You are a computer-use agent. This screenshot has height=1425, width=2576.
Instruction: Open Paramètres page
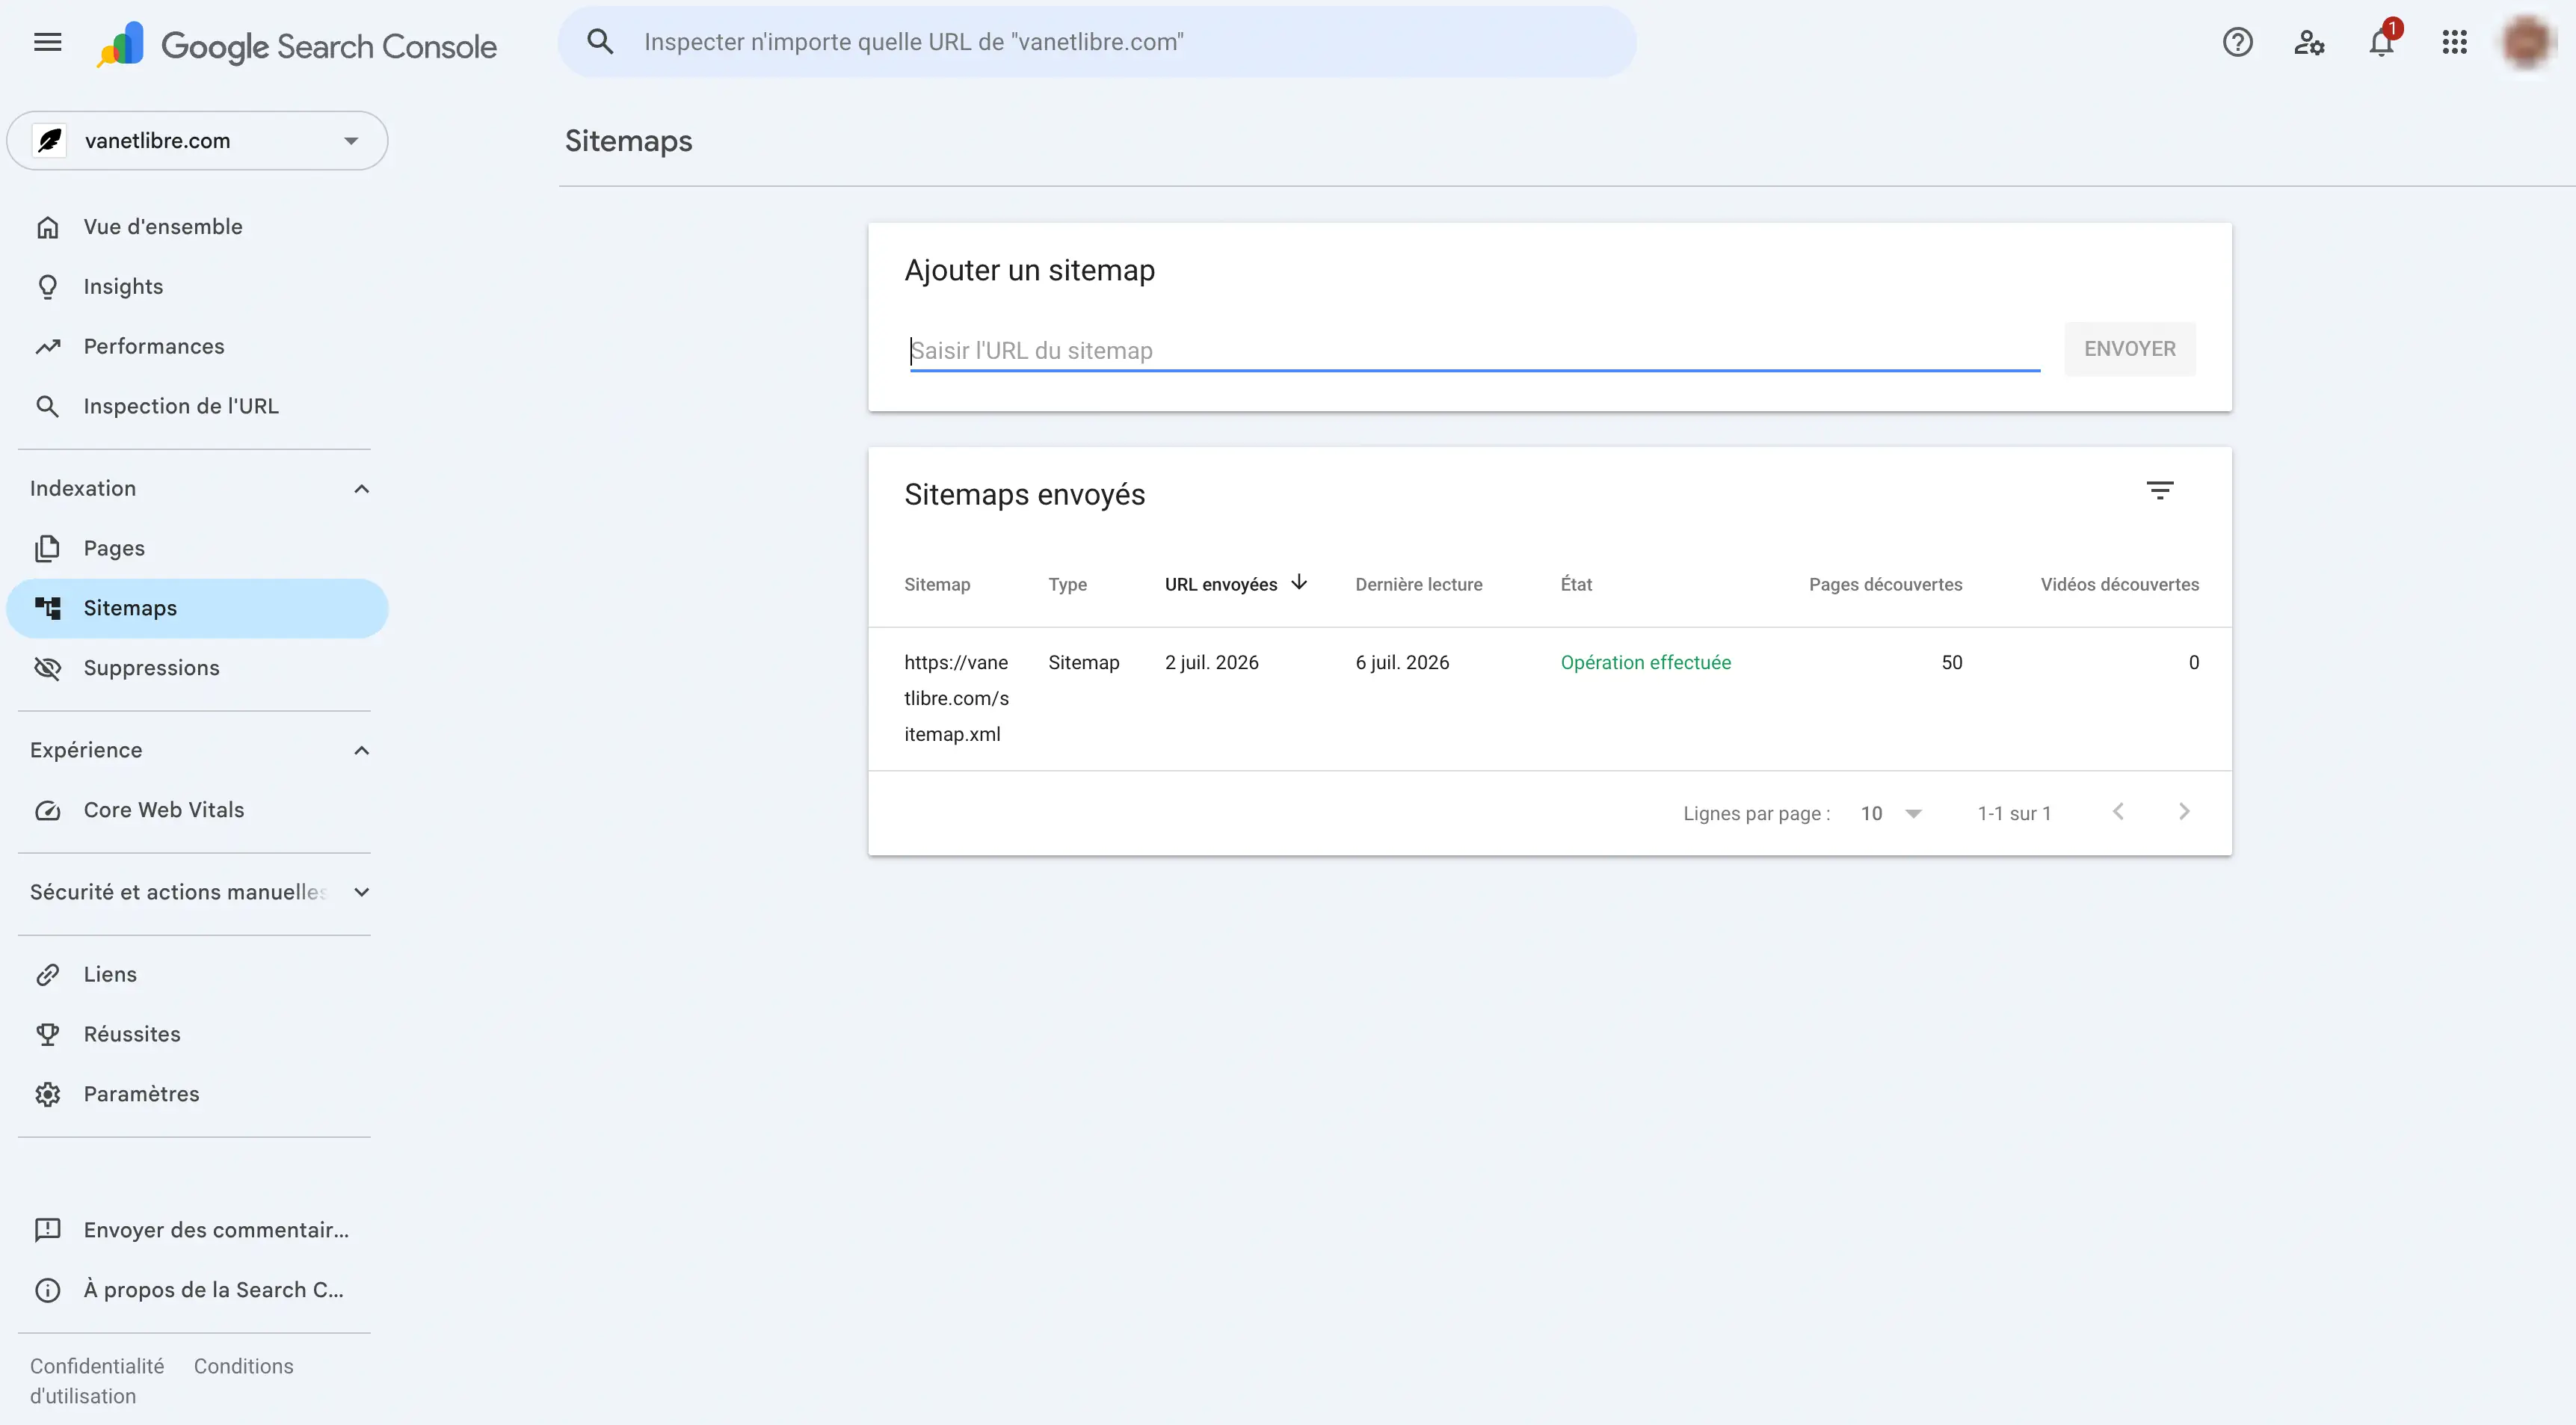[x=197, y=1094]
